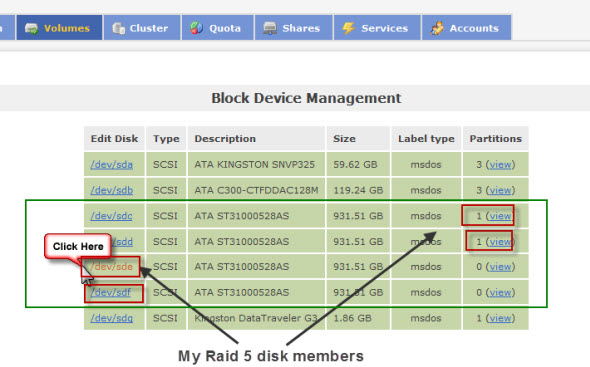Click the Block Device Management heading
This screenshot has width=590, height=367.
pos(306,98)
